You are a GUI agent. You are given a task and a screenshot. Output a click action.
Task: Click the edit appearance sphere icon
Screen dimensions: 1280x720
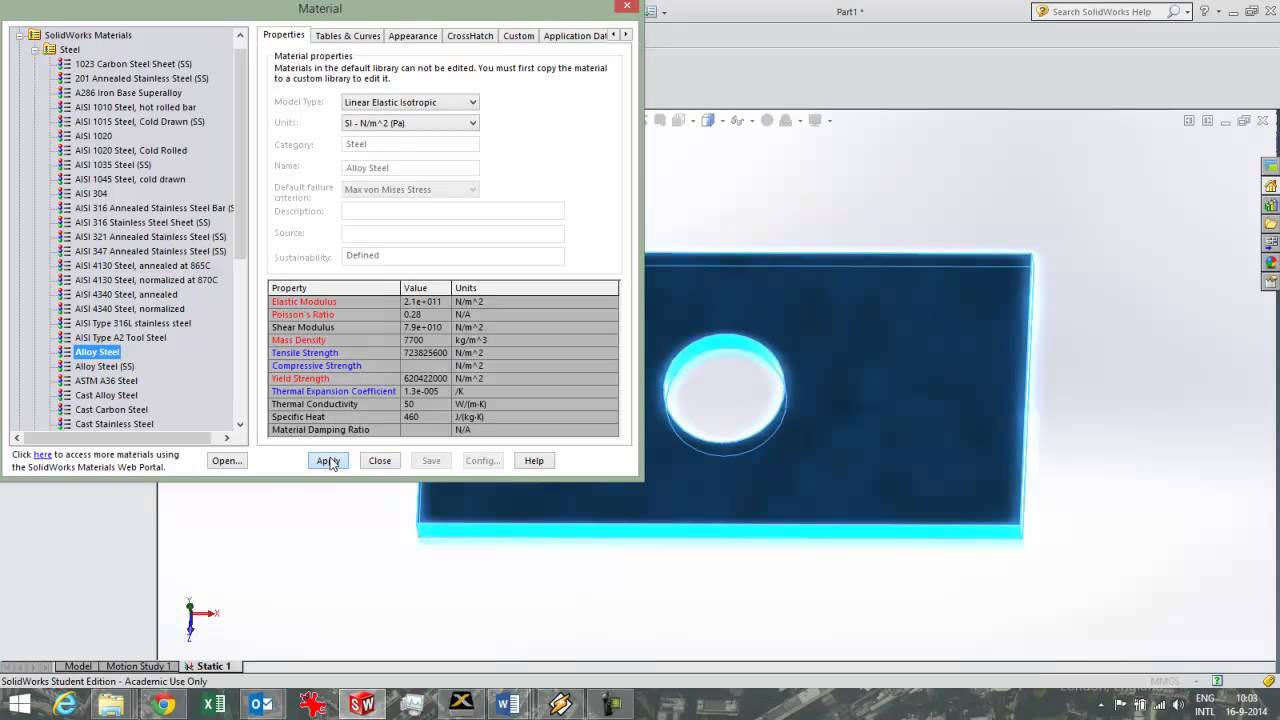[767, 120]
